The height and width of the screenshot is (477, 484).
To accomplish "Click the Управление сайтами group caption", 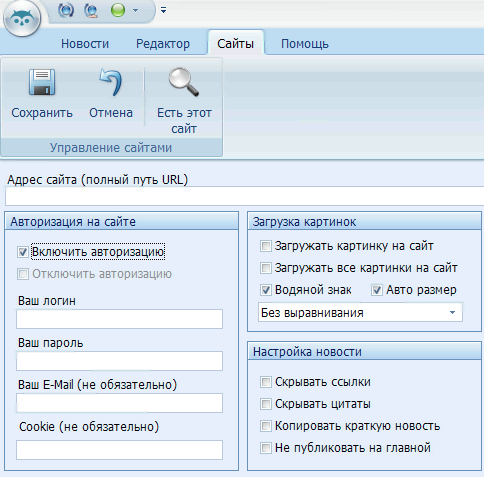I will click(111, 148).
